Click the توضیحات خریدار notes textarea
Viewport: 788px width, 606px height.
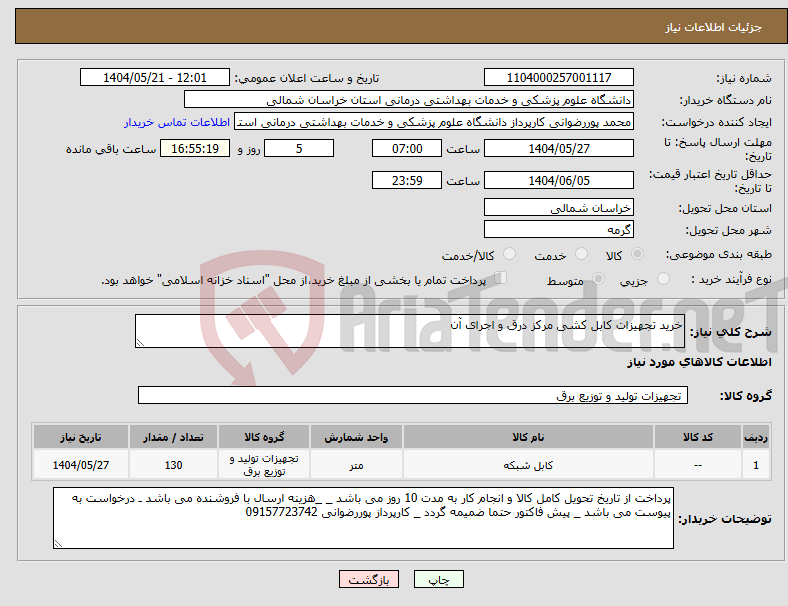pyautogui.click(x=363, y=518)
